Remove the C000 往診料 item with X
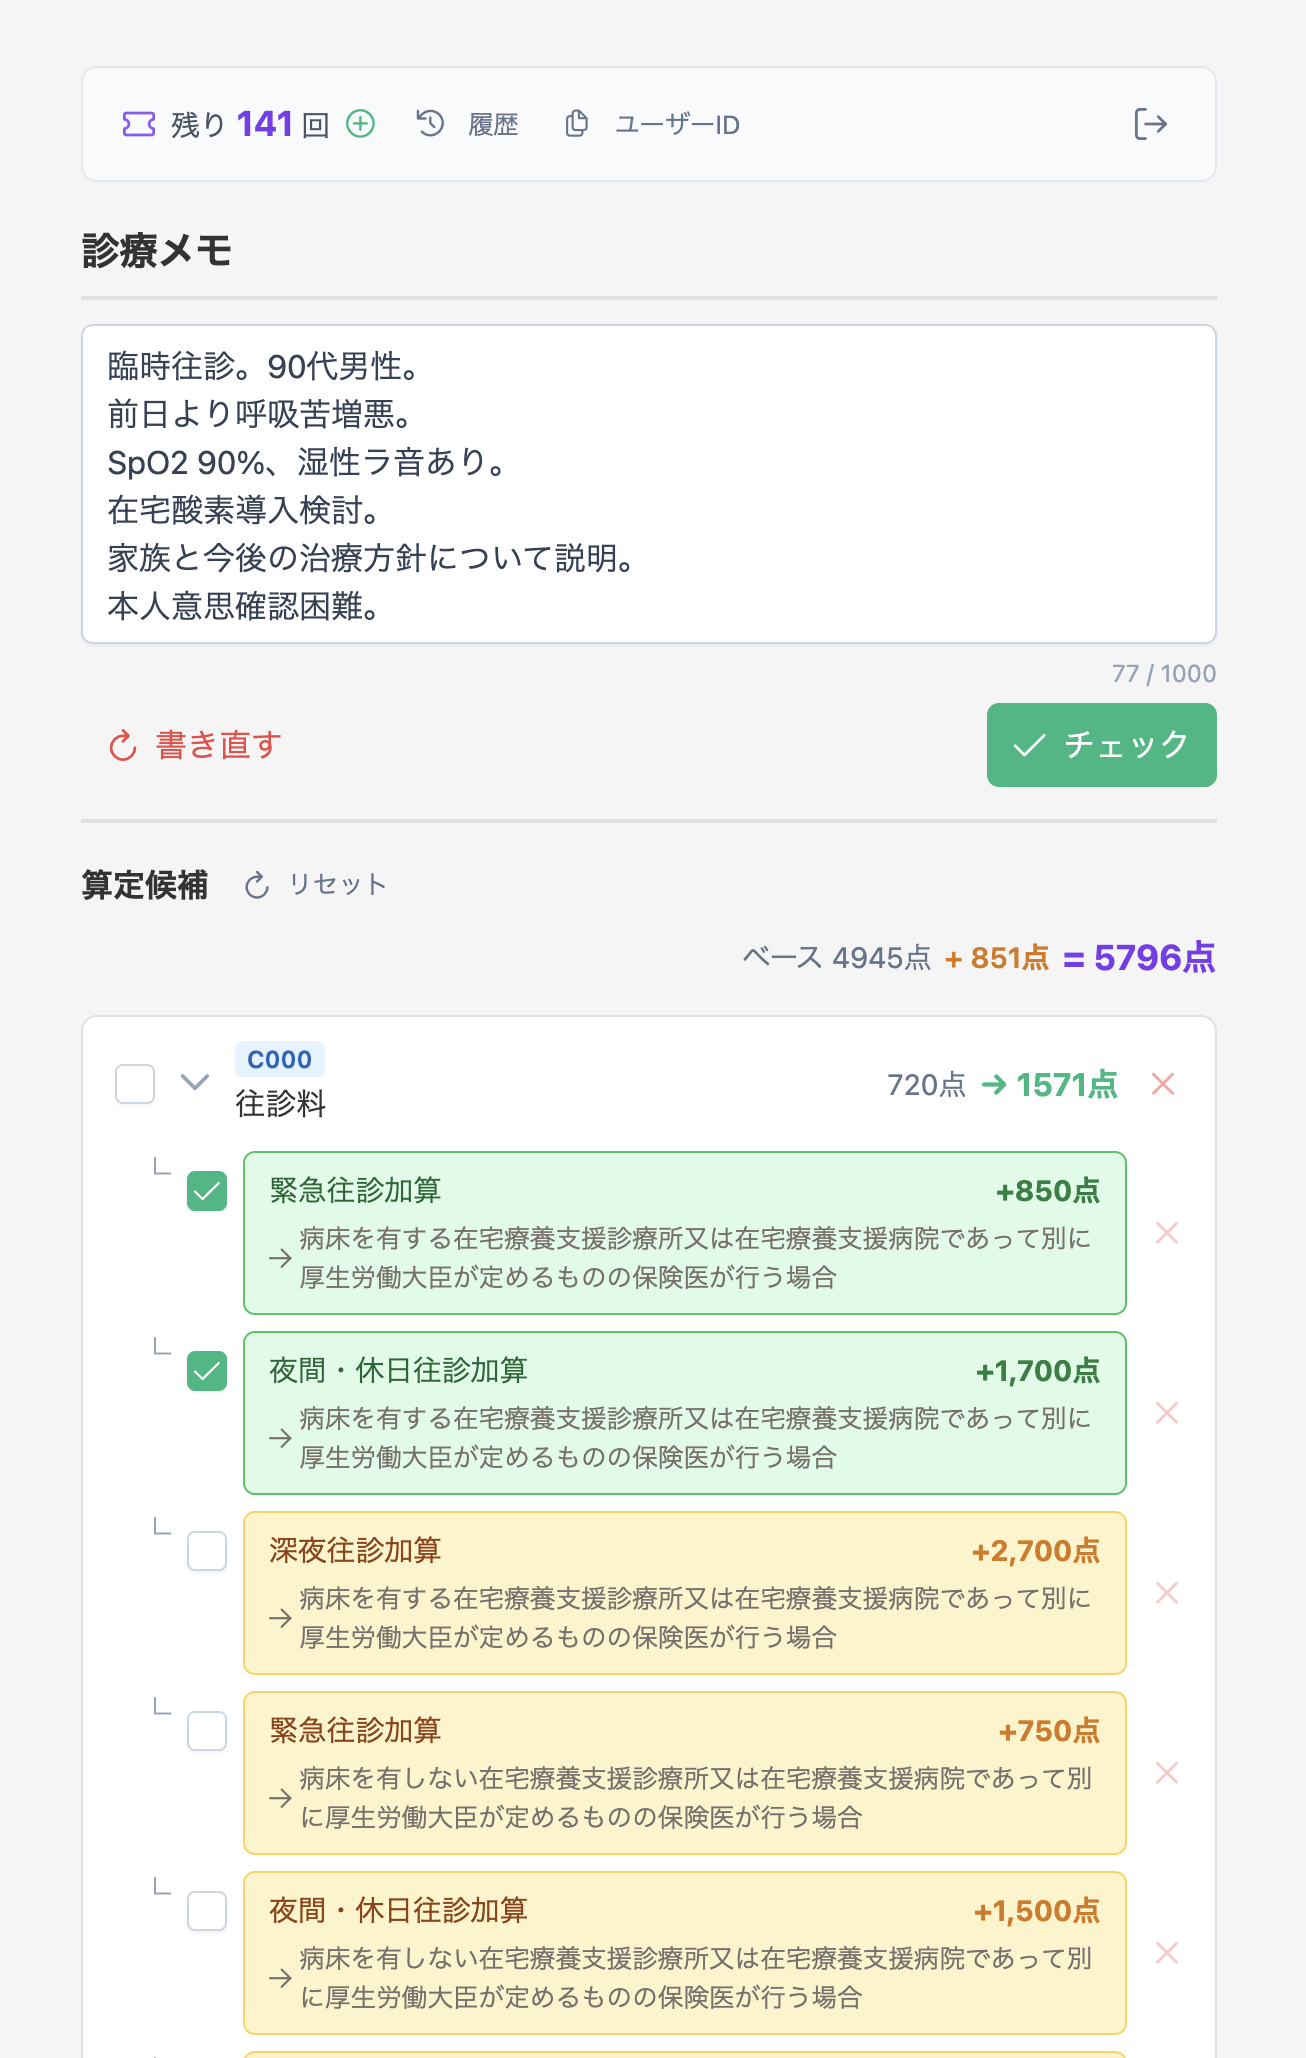This screenshot has height=2058, width=1306. click(1163, 1084)
